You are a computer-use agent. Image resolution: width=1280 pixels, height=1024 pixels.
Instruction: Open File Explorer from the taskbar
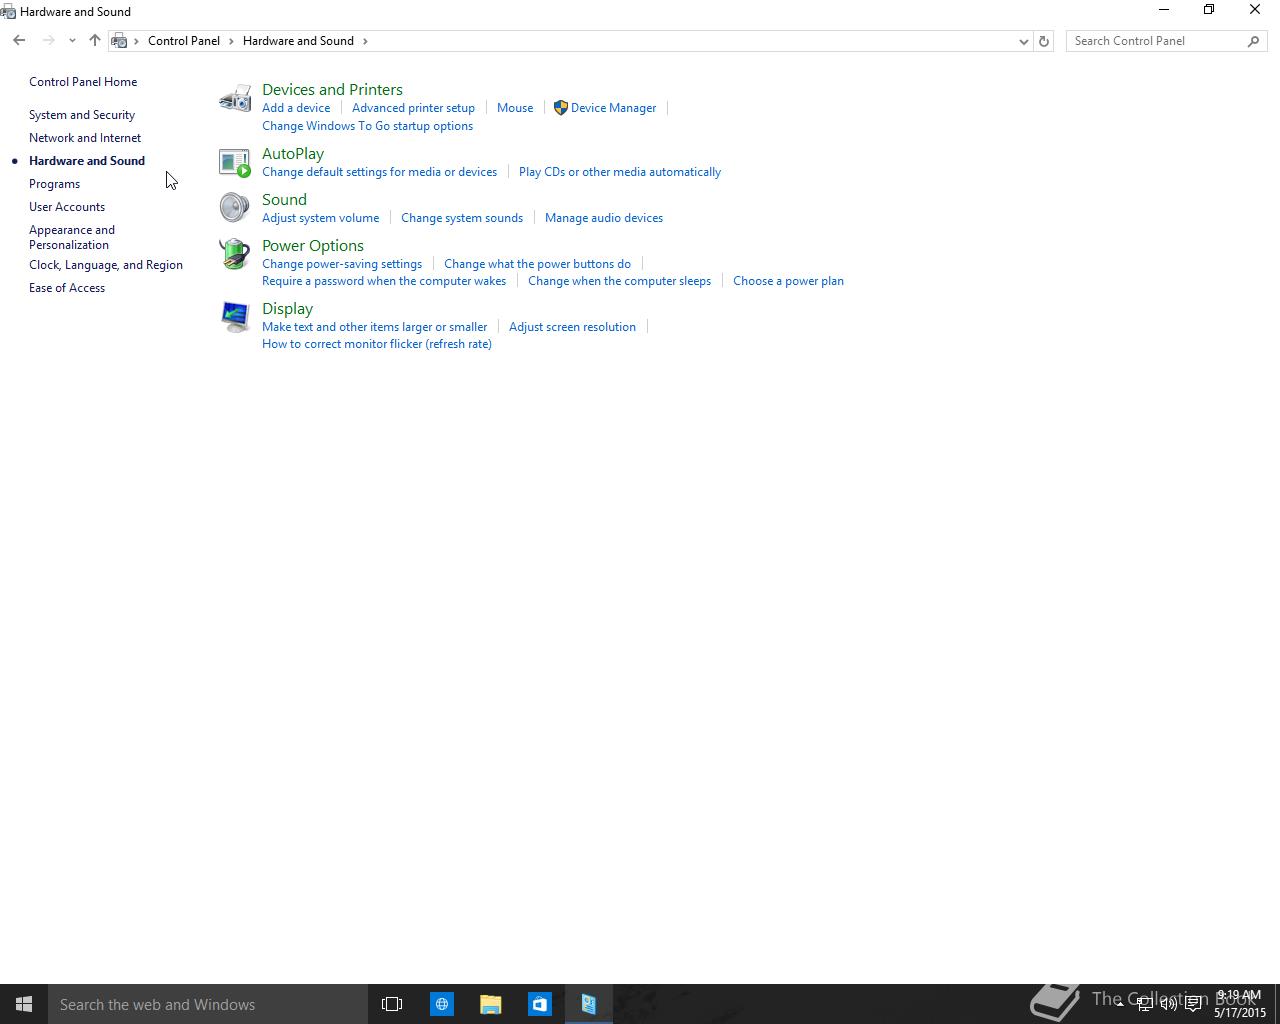tap(490, 1004)
